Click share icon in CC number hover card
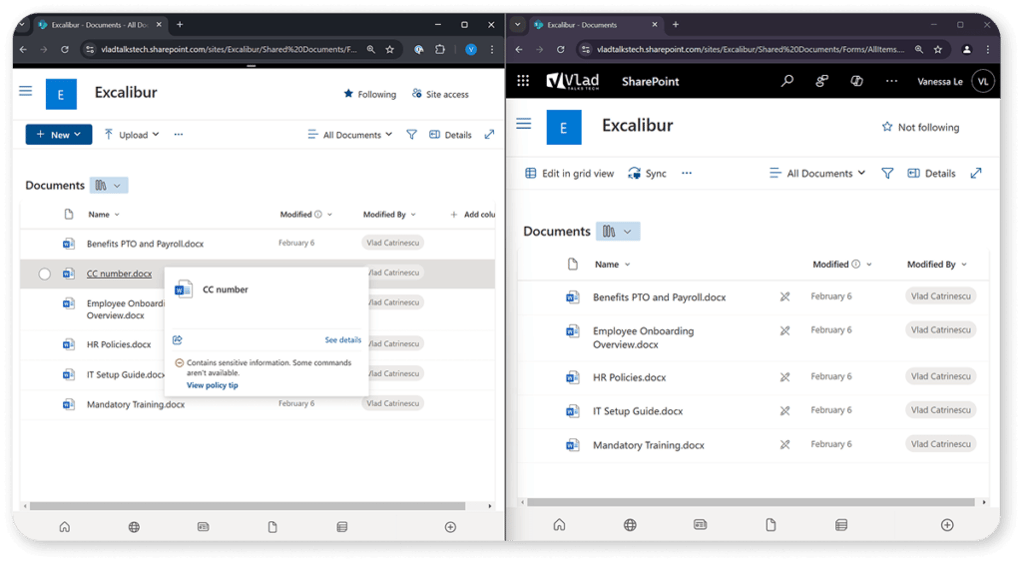Screen dimensions: 1022x562 point(177,340)
